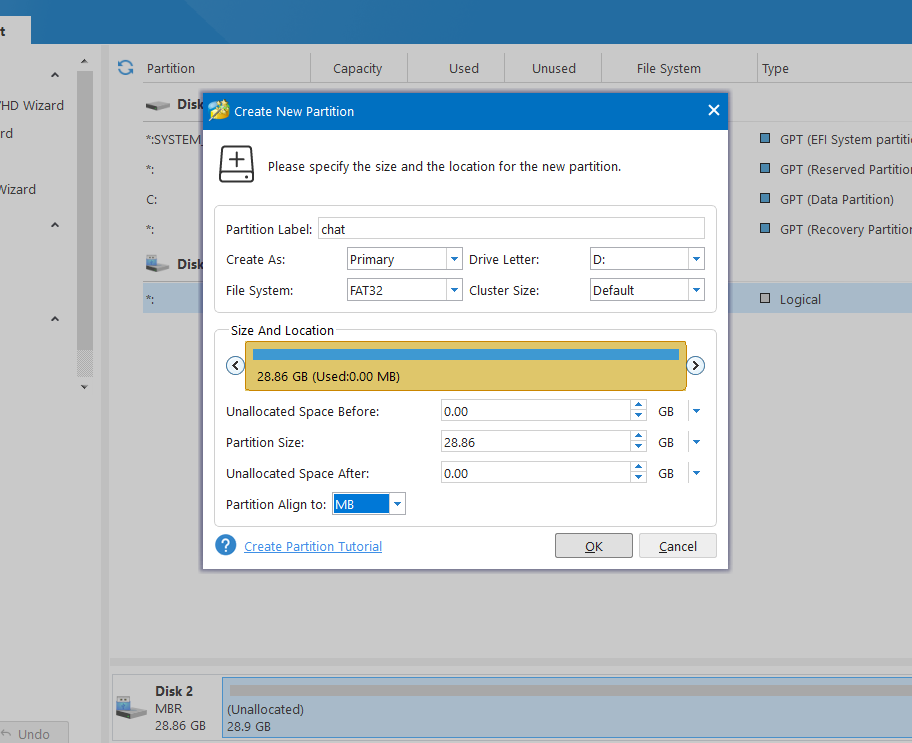Click the Disk 2 drive icon
This screenshot has width=912, height=743.
(130, 708)
